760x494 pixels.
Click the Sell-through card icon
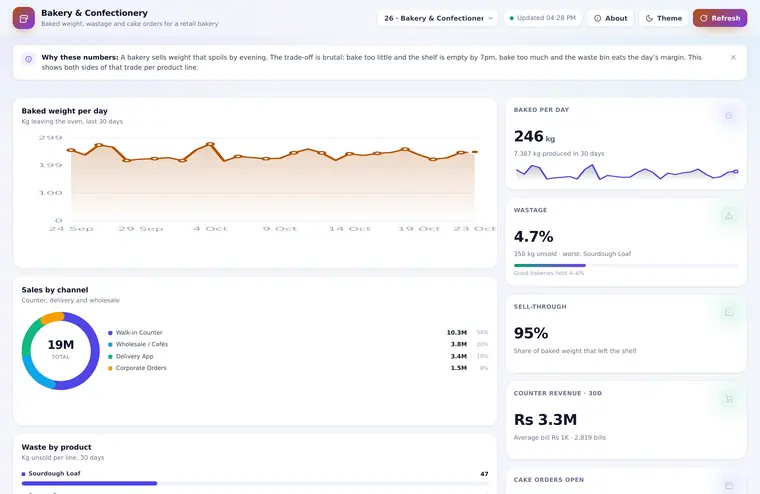coord(728,312)
